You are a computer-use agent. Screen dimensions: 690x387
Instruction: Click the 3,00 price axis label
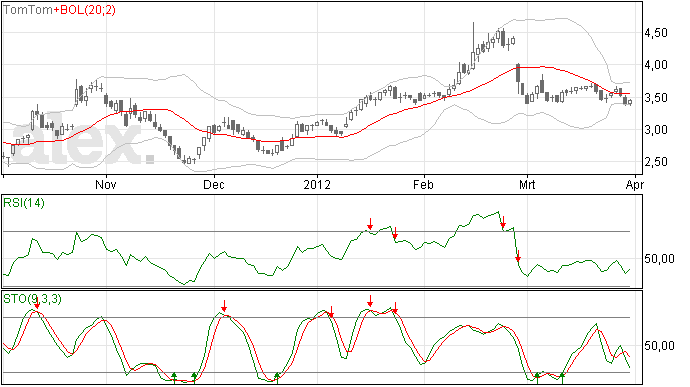click(x=656, y=130)
